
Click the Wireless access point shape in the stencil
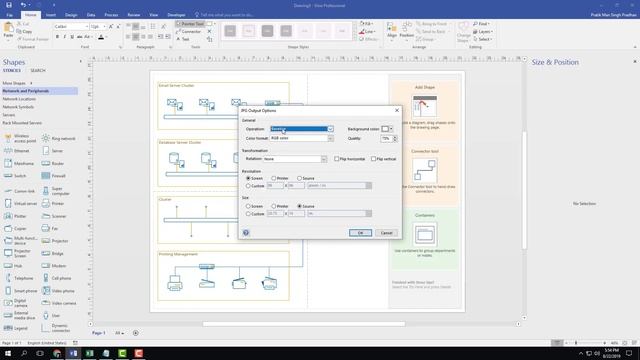tap(20, 138)
